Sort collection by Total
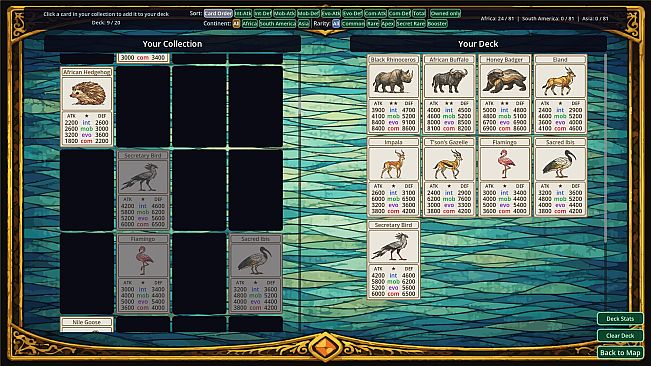 tap(419, 13)
